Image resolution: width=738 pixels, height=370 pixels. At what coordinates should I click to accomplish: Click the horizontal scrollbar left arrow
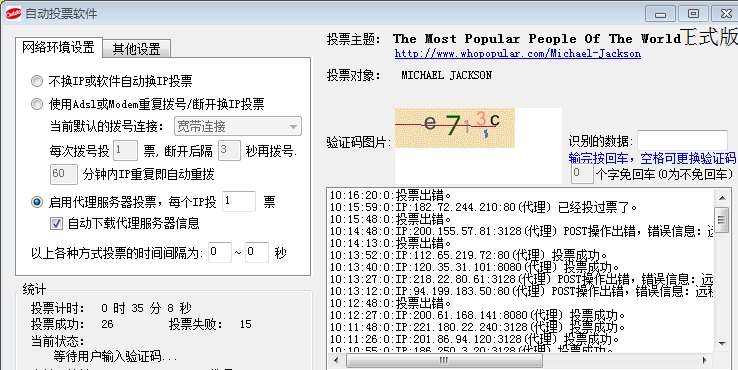[x=336, y=361]
